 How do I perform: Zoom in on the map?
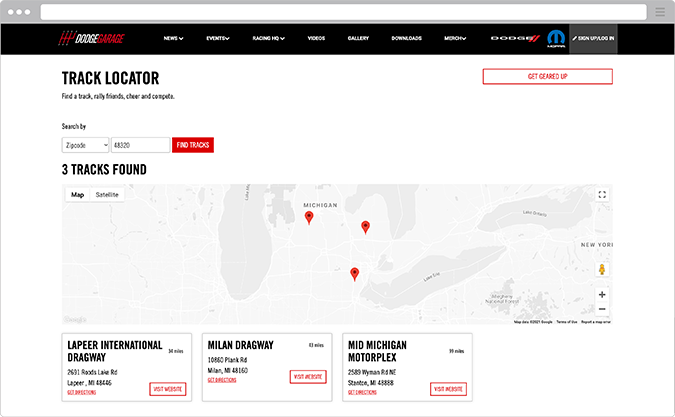602,295
